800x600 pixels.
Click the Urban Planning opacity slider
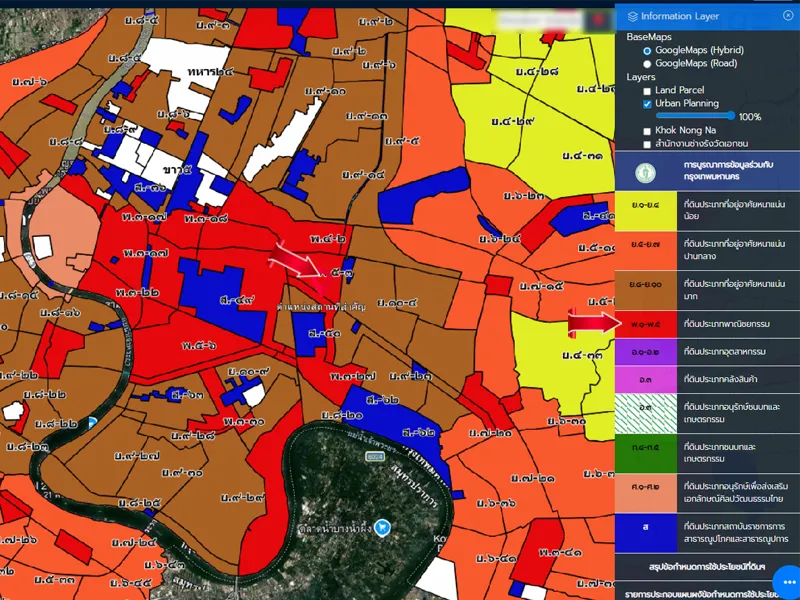point(695,117)
